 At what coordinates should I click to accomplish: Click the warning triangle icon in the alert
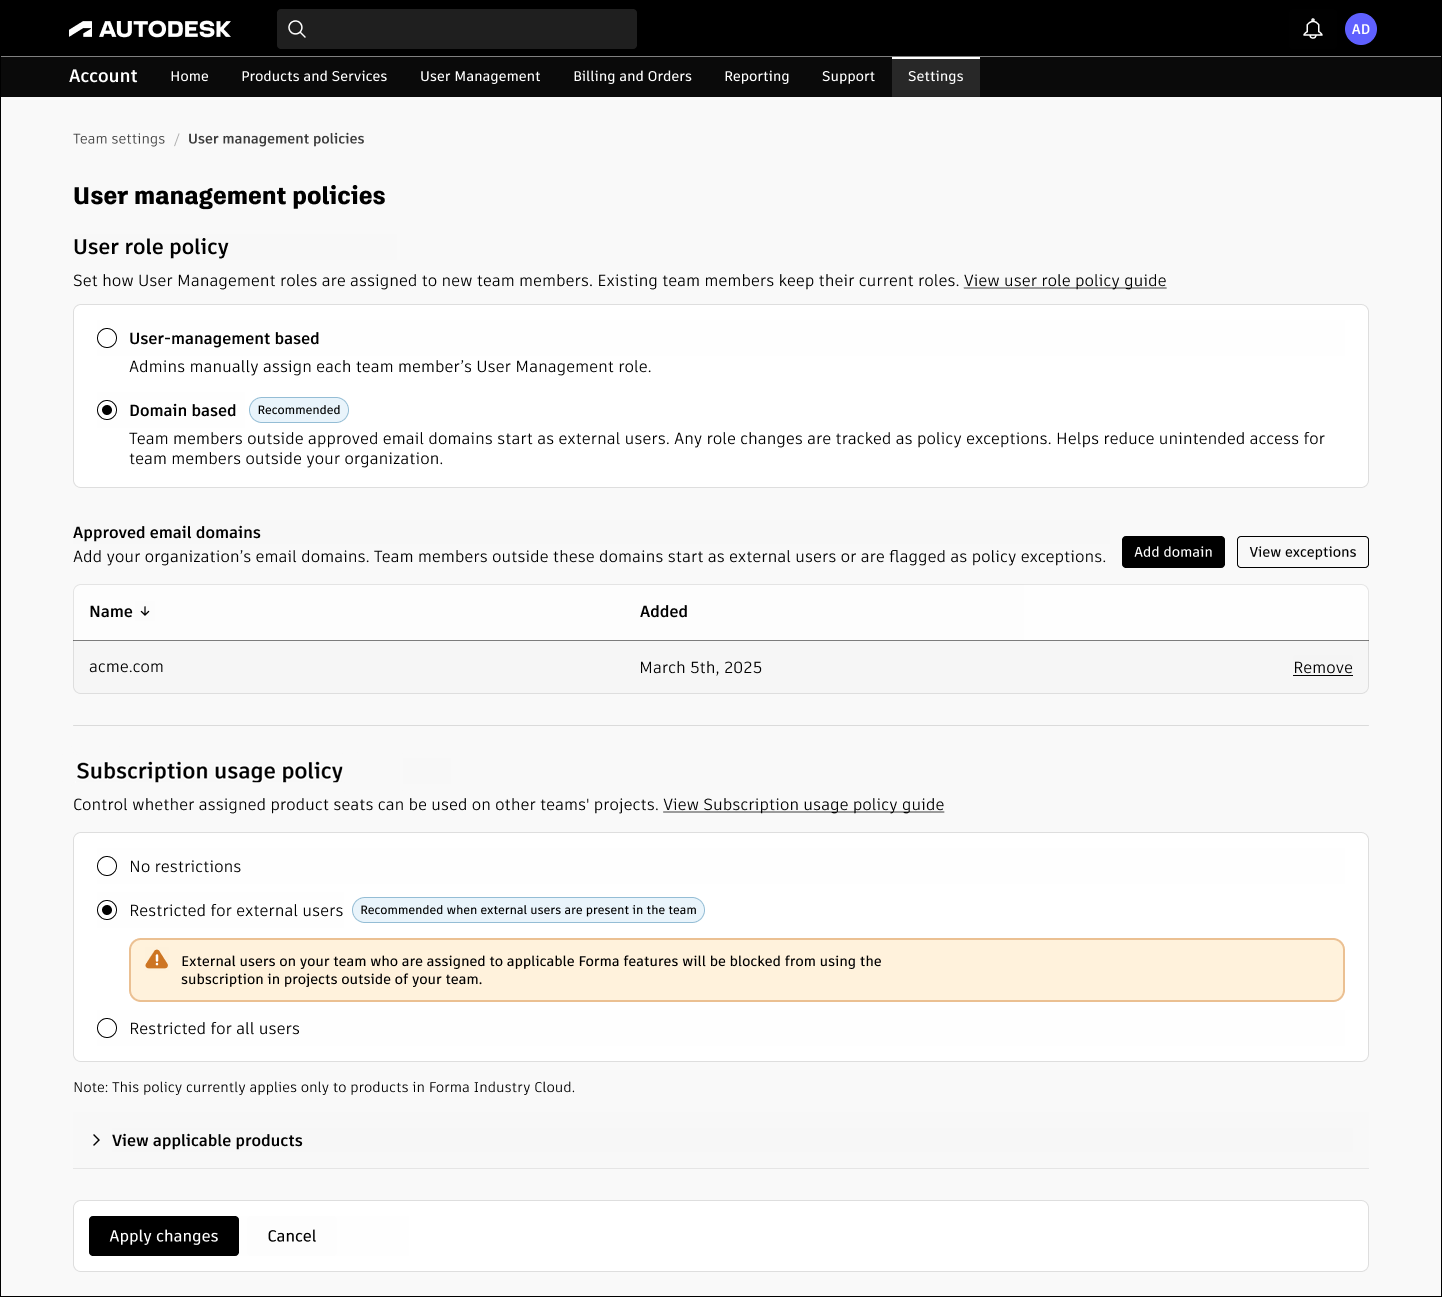pyautogui.click(x=157, y=960)
